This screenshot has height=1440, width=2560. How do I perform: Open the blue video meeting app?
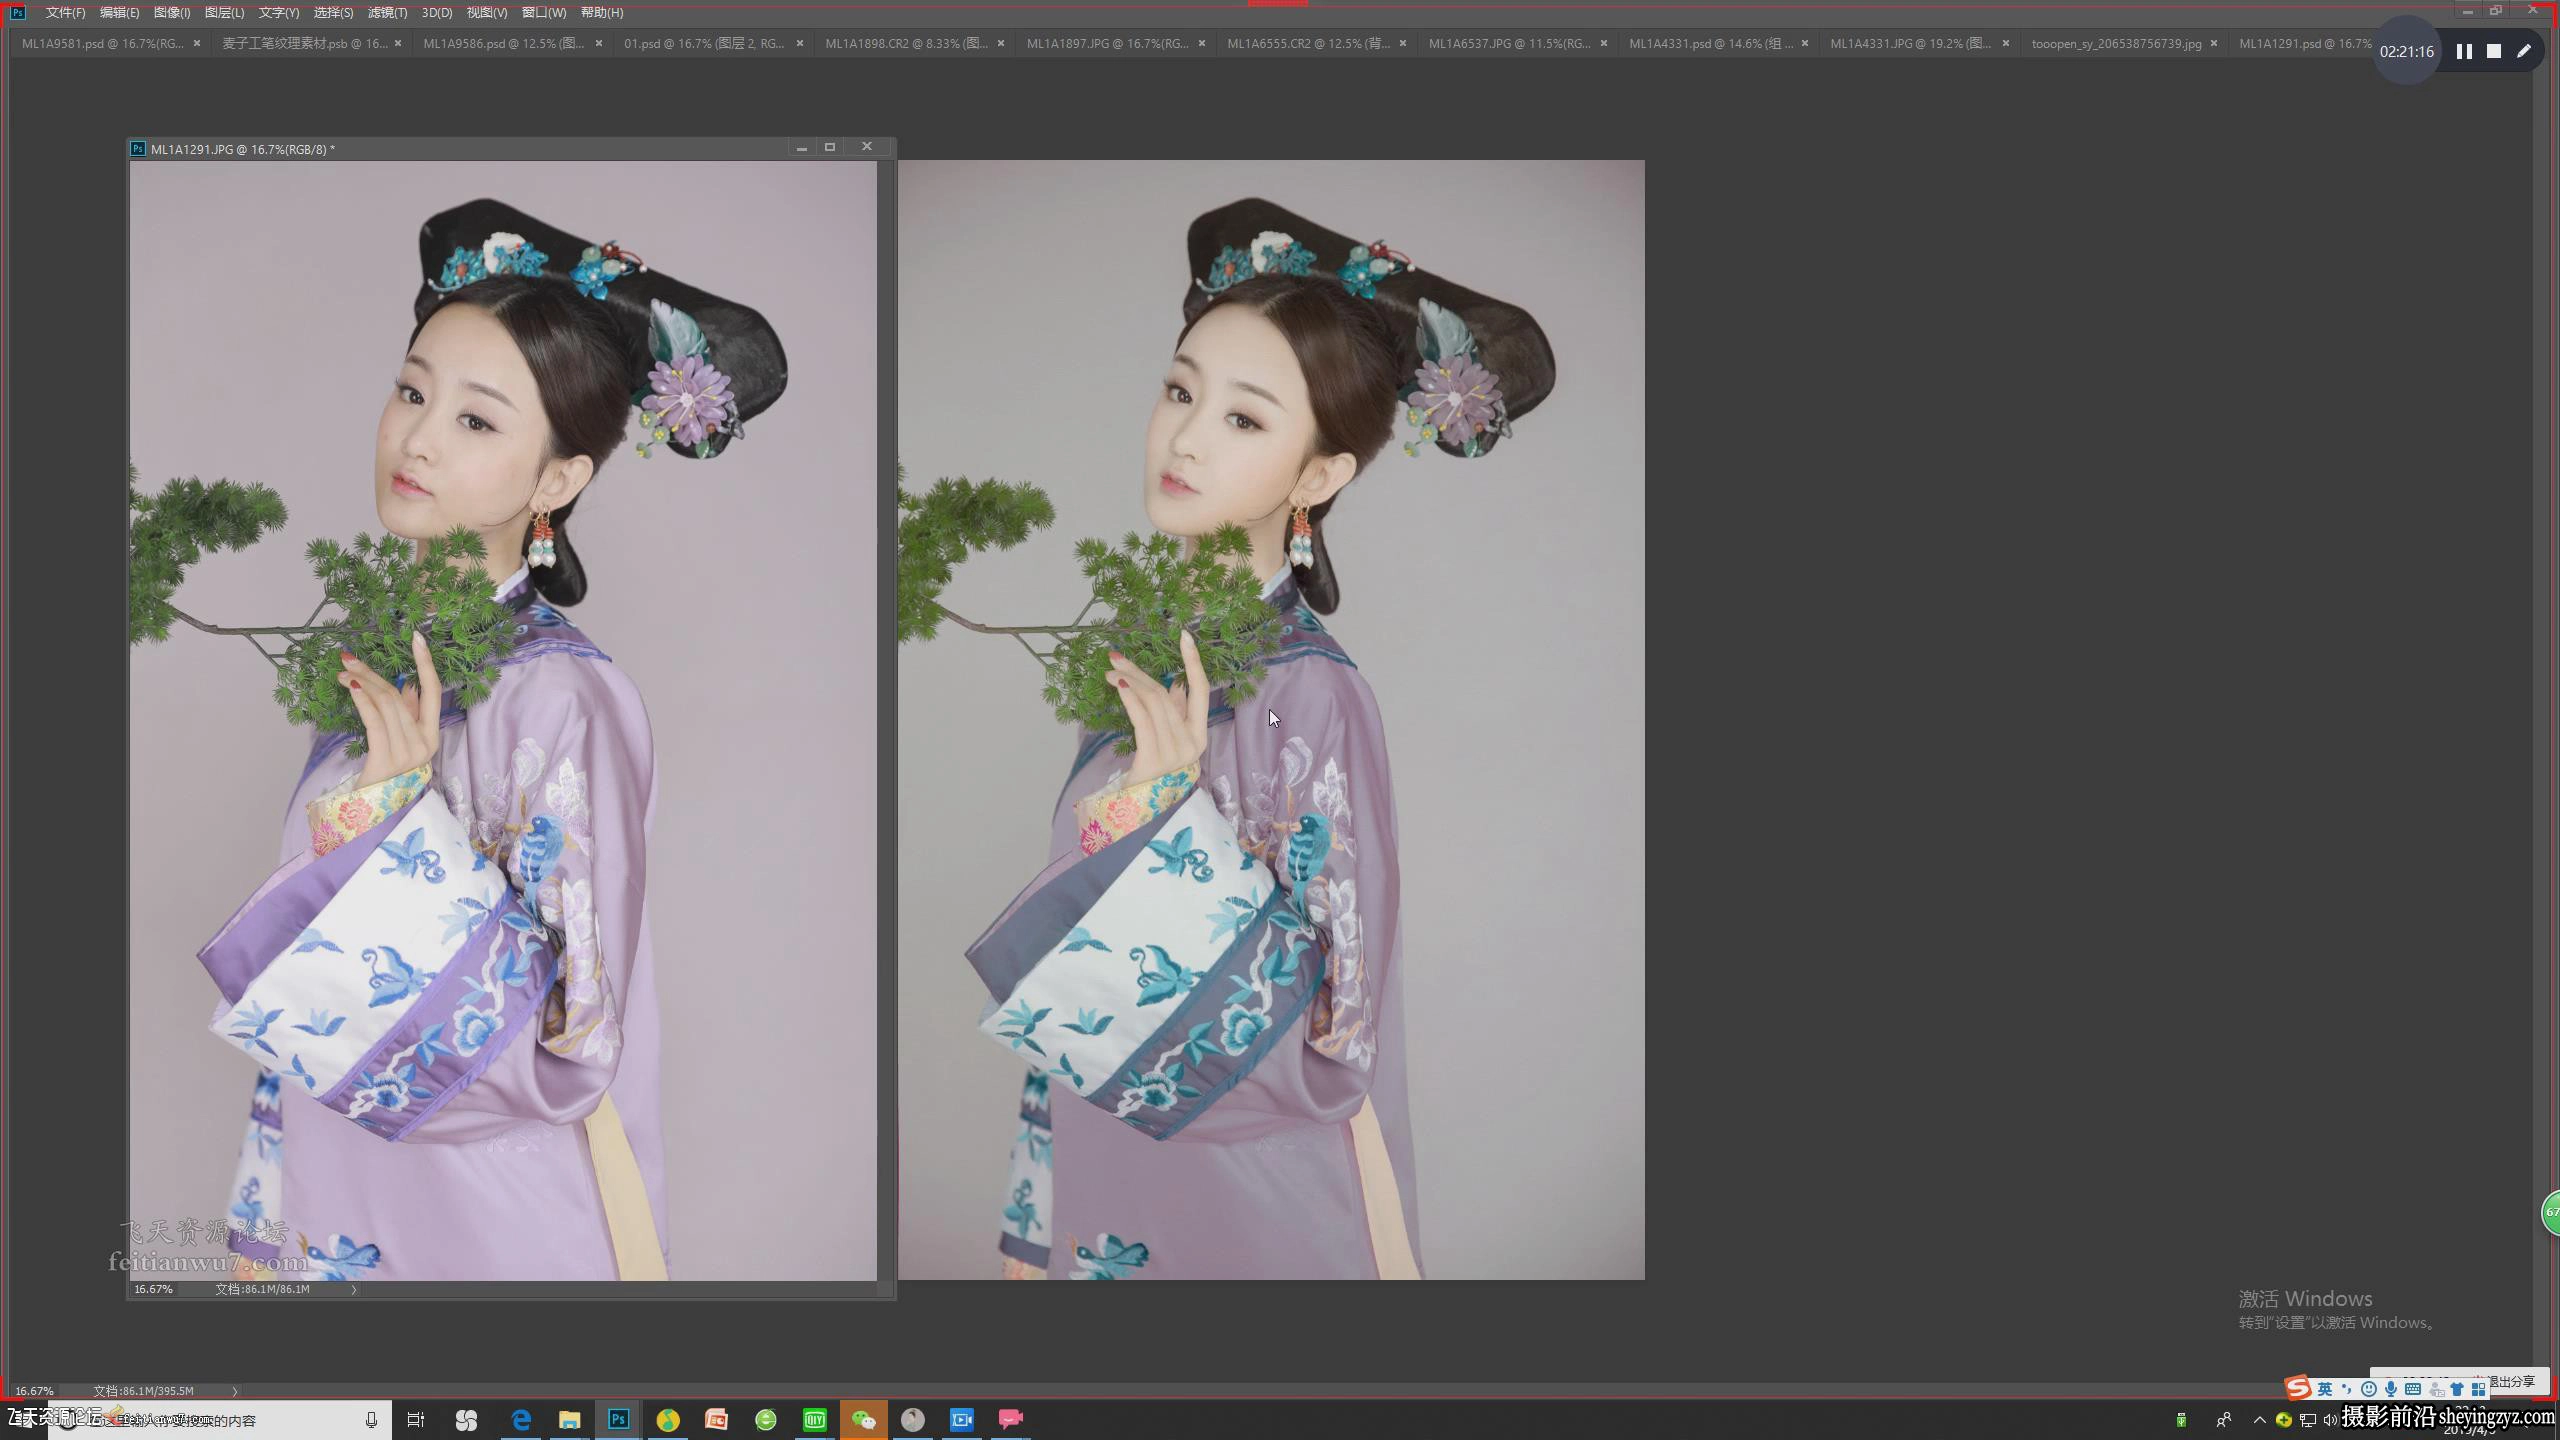pyautogui.click(x=962, y=1420)
